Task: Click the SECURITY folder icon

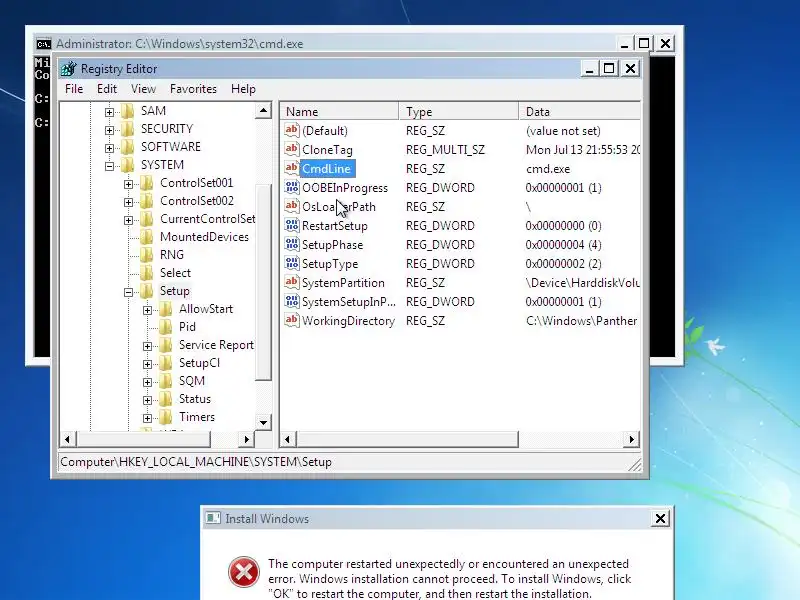Action: click(x=128, y=129)
